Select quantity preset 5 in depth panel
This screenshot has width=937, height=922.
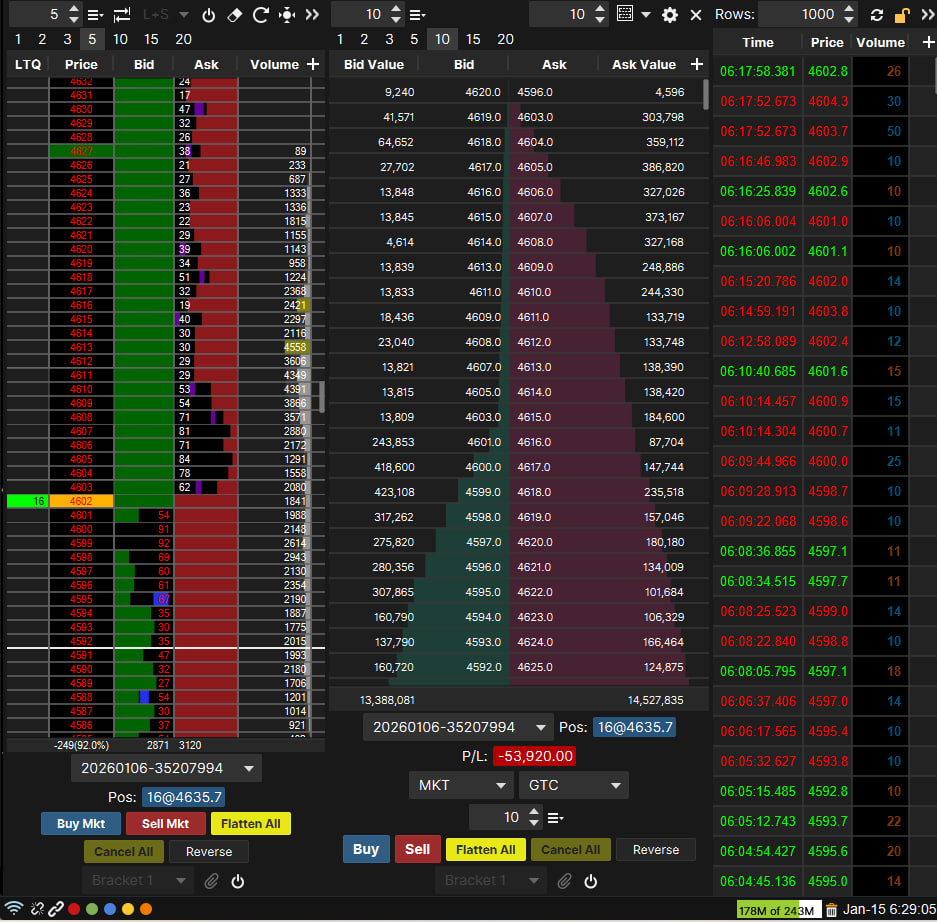click(414, 39)
